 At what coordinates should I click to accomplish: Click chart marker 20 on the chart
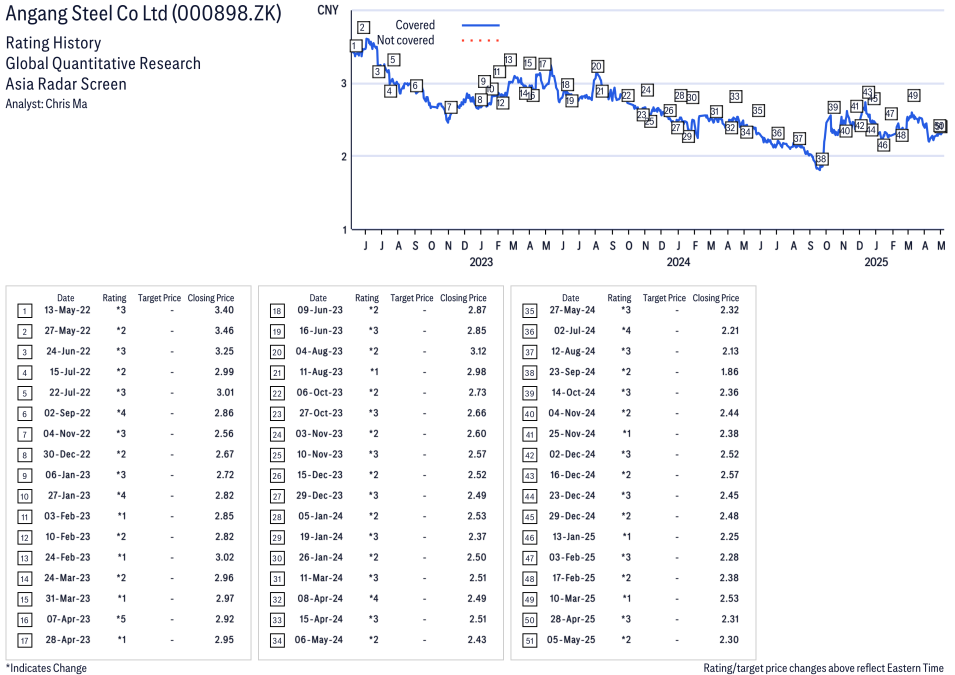[597, 66]
